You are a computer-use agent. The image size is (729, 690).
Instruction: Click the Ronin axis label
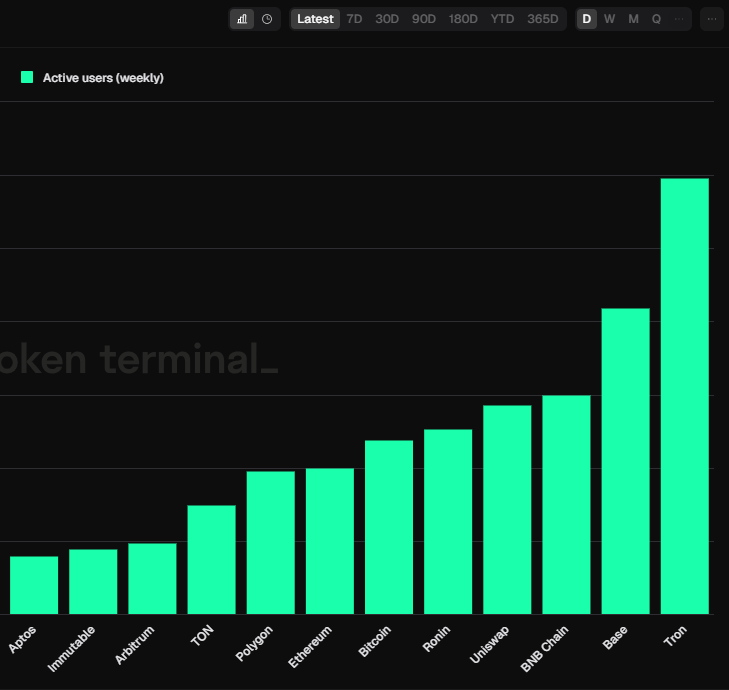(437, 638)
